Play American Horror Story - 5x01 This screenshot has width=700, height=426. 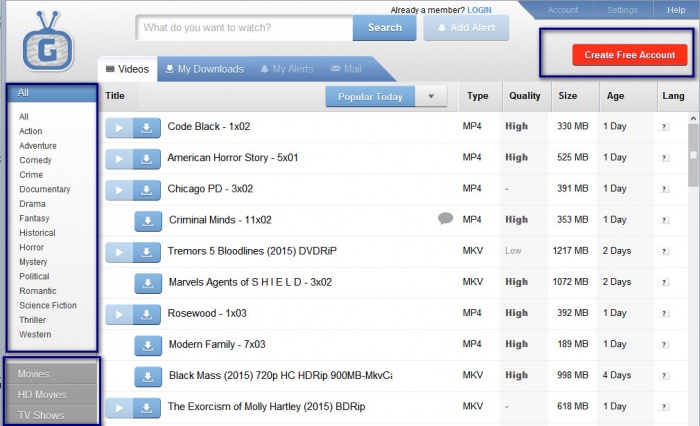[x=119, y=159]
